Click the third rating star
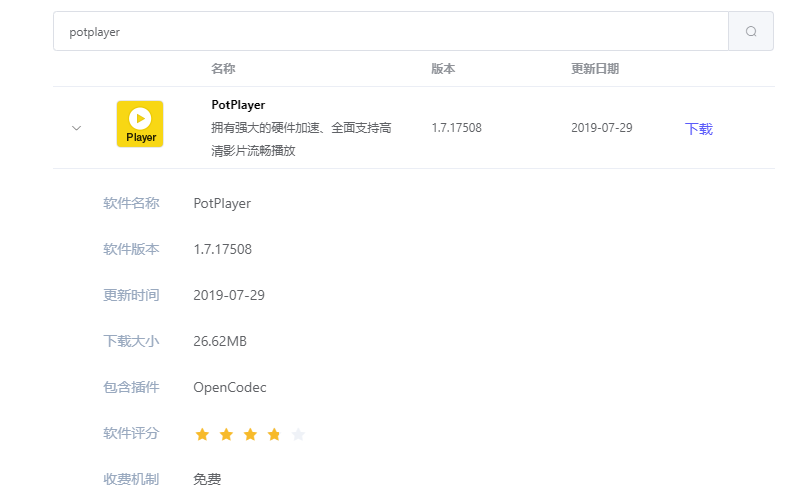 [250, 434]
